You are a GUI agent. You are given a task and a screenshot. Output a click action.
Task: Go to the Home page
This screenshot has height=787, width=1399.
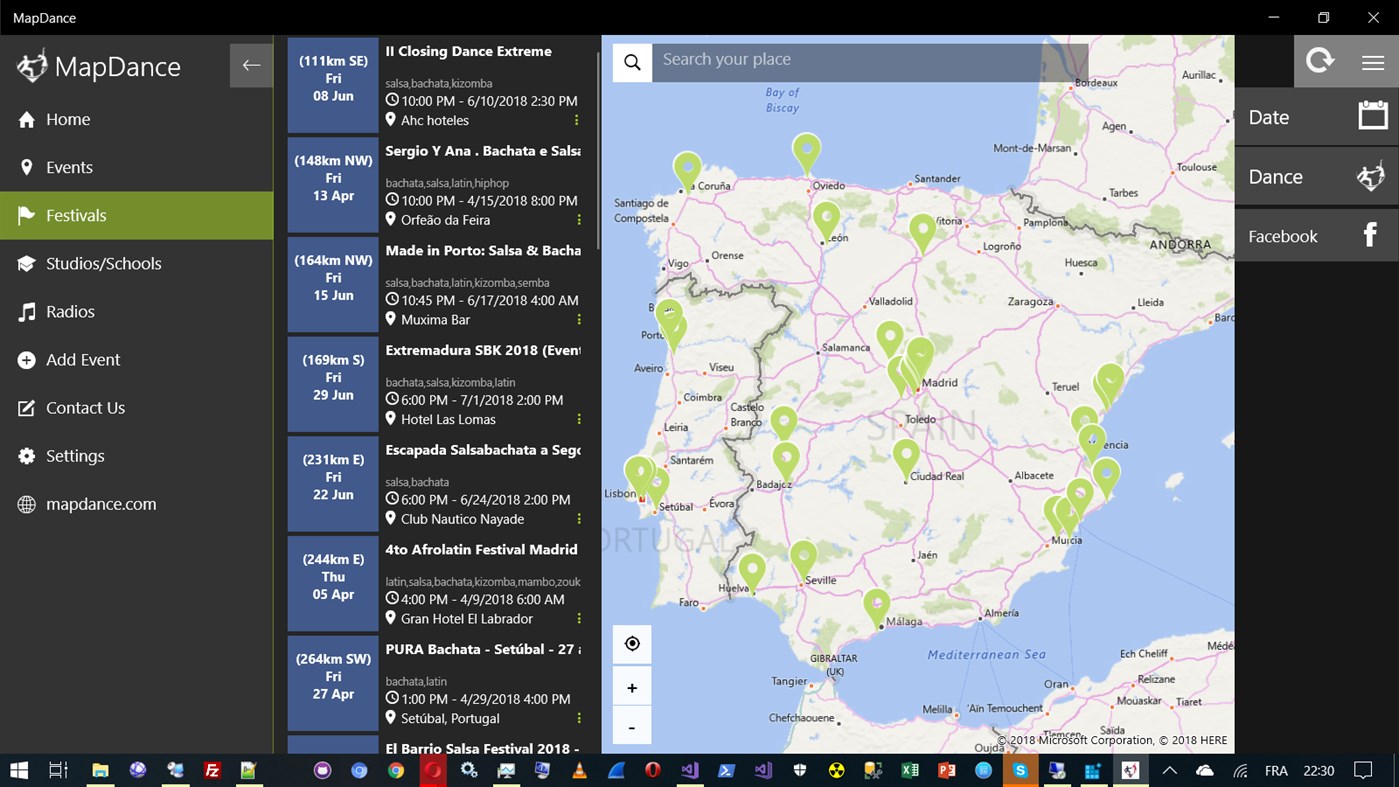(136, 119)
